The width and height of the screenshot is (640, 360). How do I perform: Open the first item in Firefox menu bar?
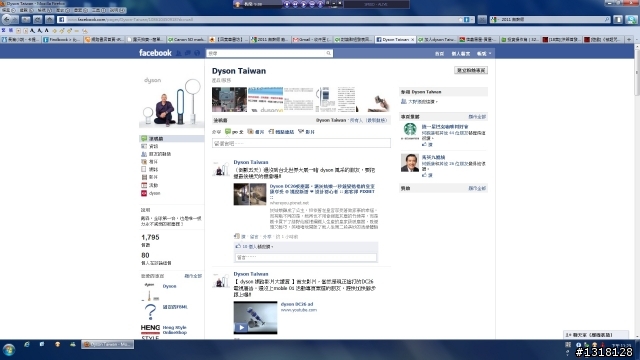pyautogui.click(x=8, y=10)
